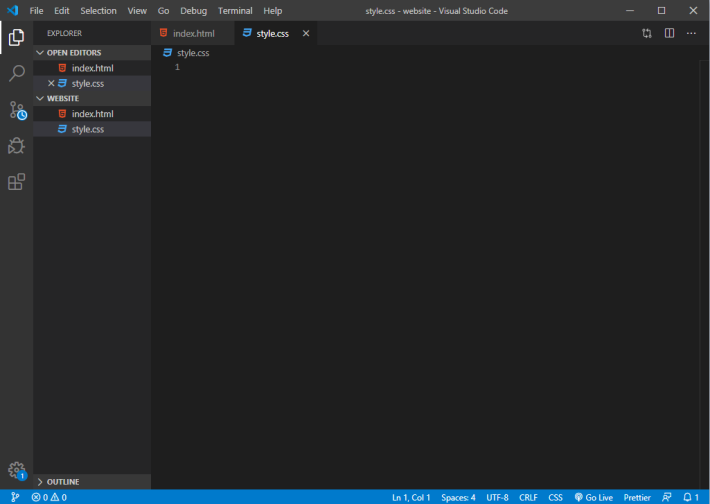
Task: Click the Prettier status bar button
Action: point(637,497)
